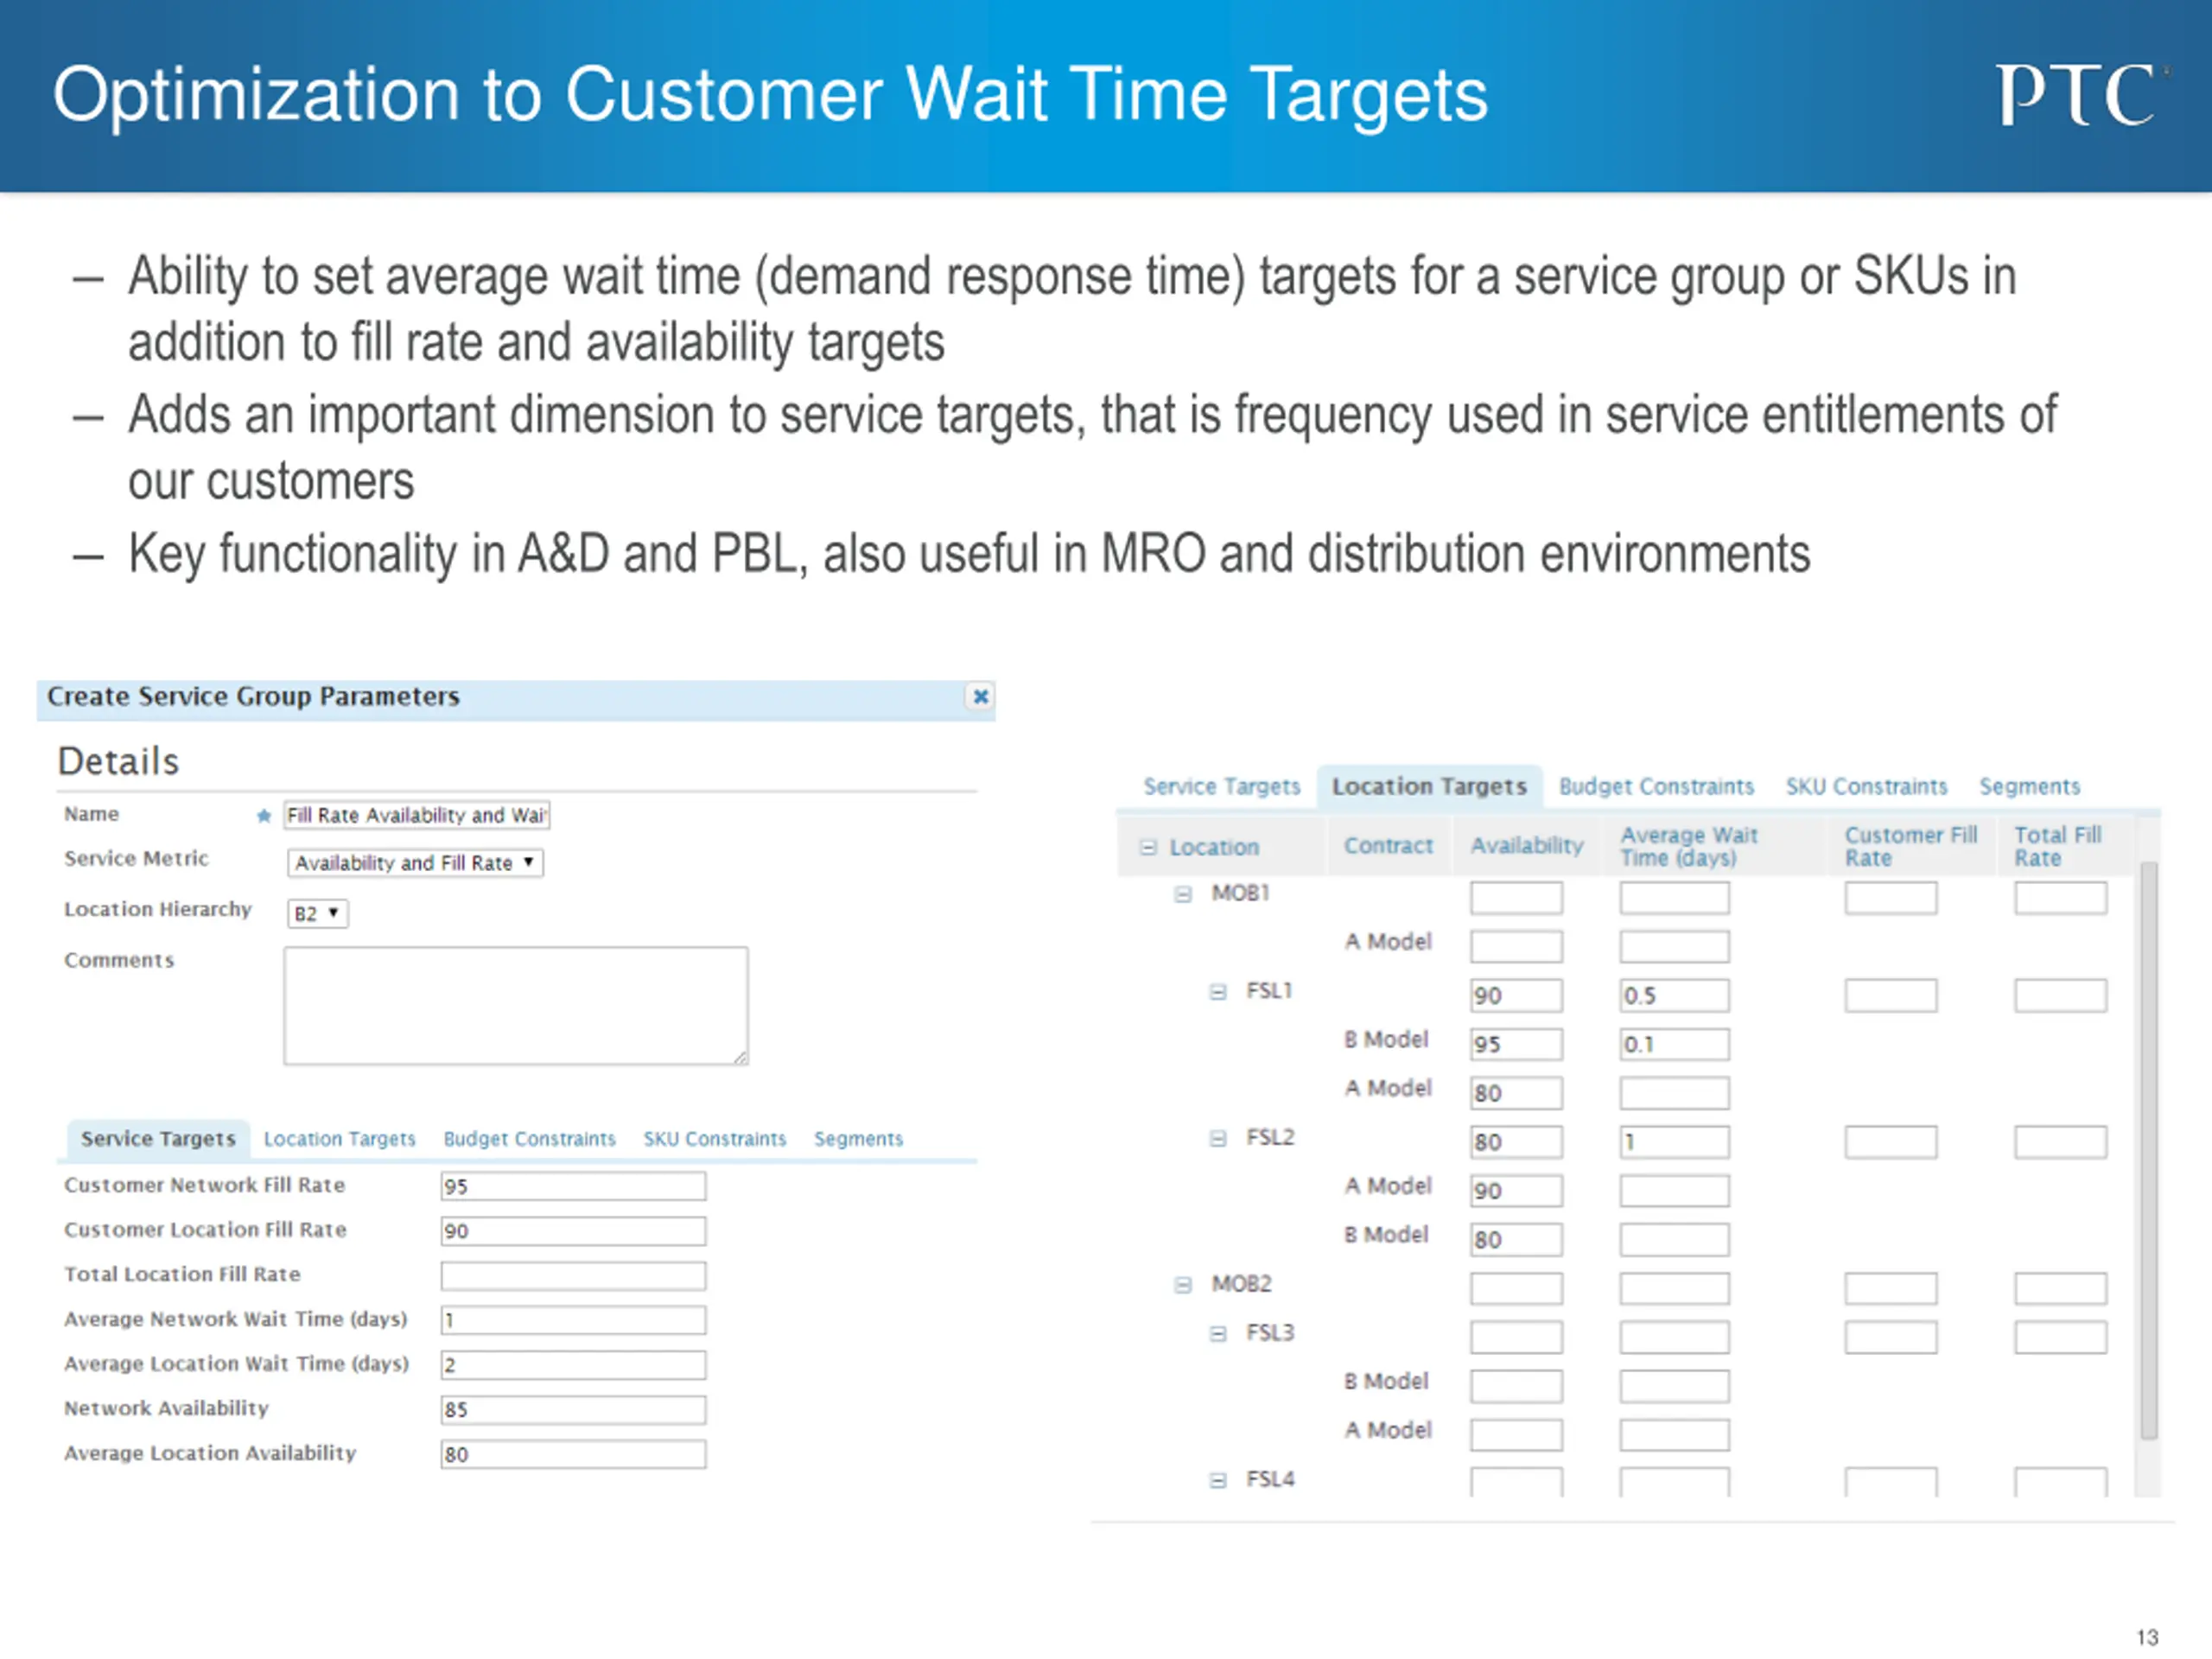The height and width of the screenshot is (1659, 2212).
Task: Collapse the FSL3 tree node
Action: pyautogui.click(x=1217, y=1334)
